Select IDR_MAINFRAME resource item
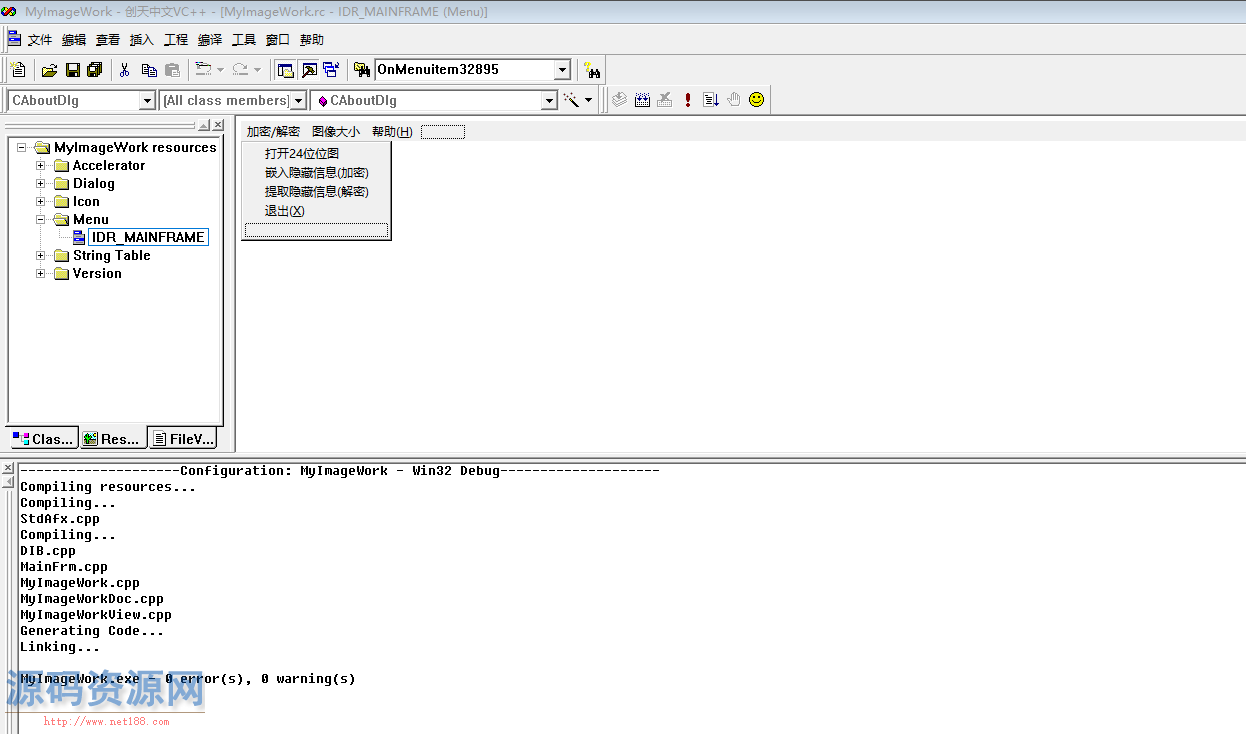 pos(148,238)
